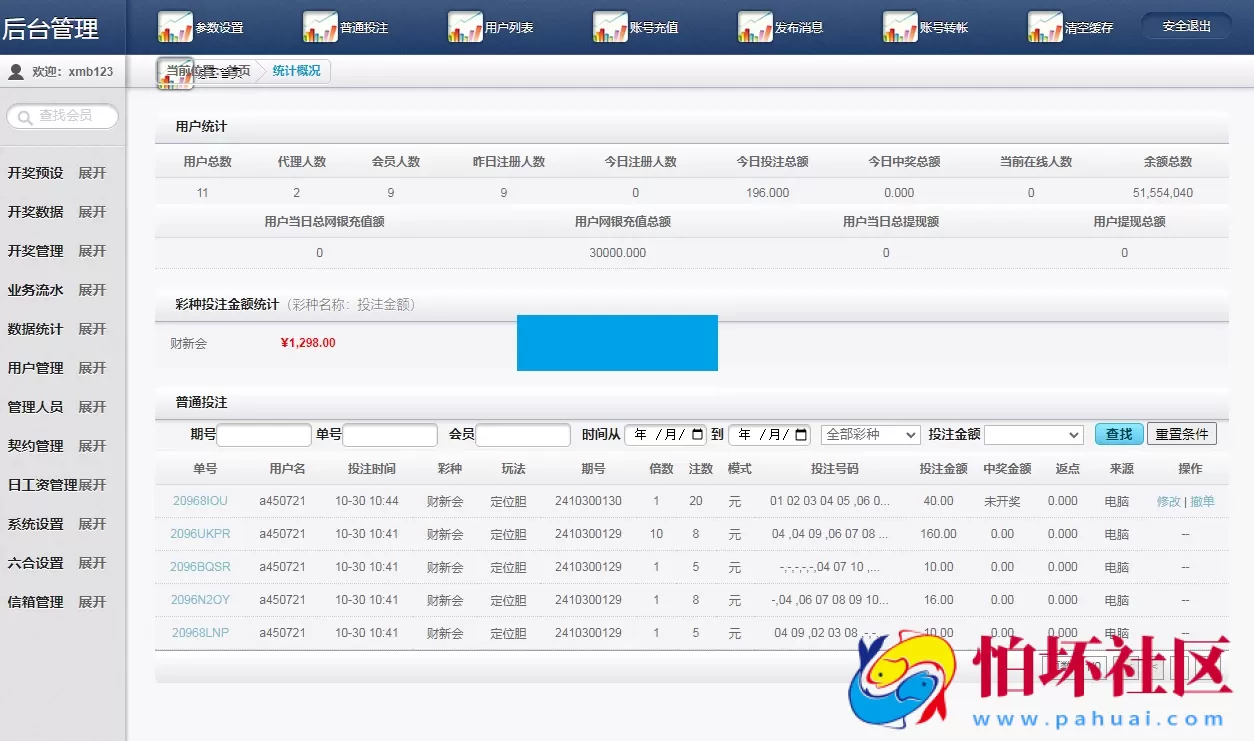
Task: Click the 安全退出 logout button
Action: pyautogui.click(x=1185, y=25)
